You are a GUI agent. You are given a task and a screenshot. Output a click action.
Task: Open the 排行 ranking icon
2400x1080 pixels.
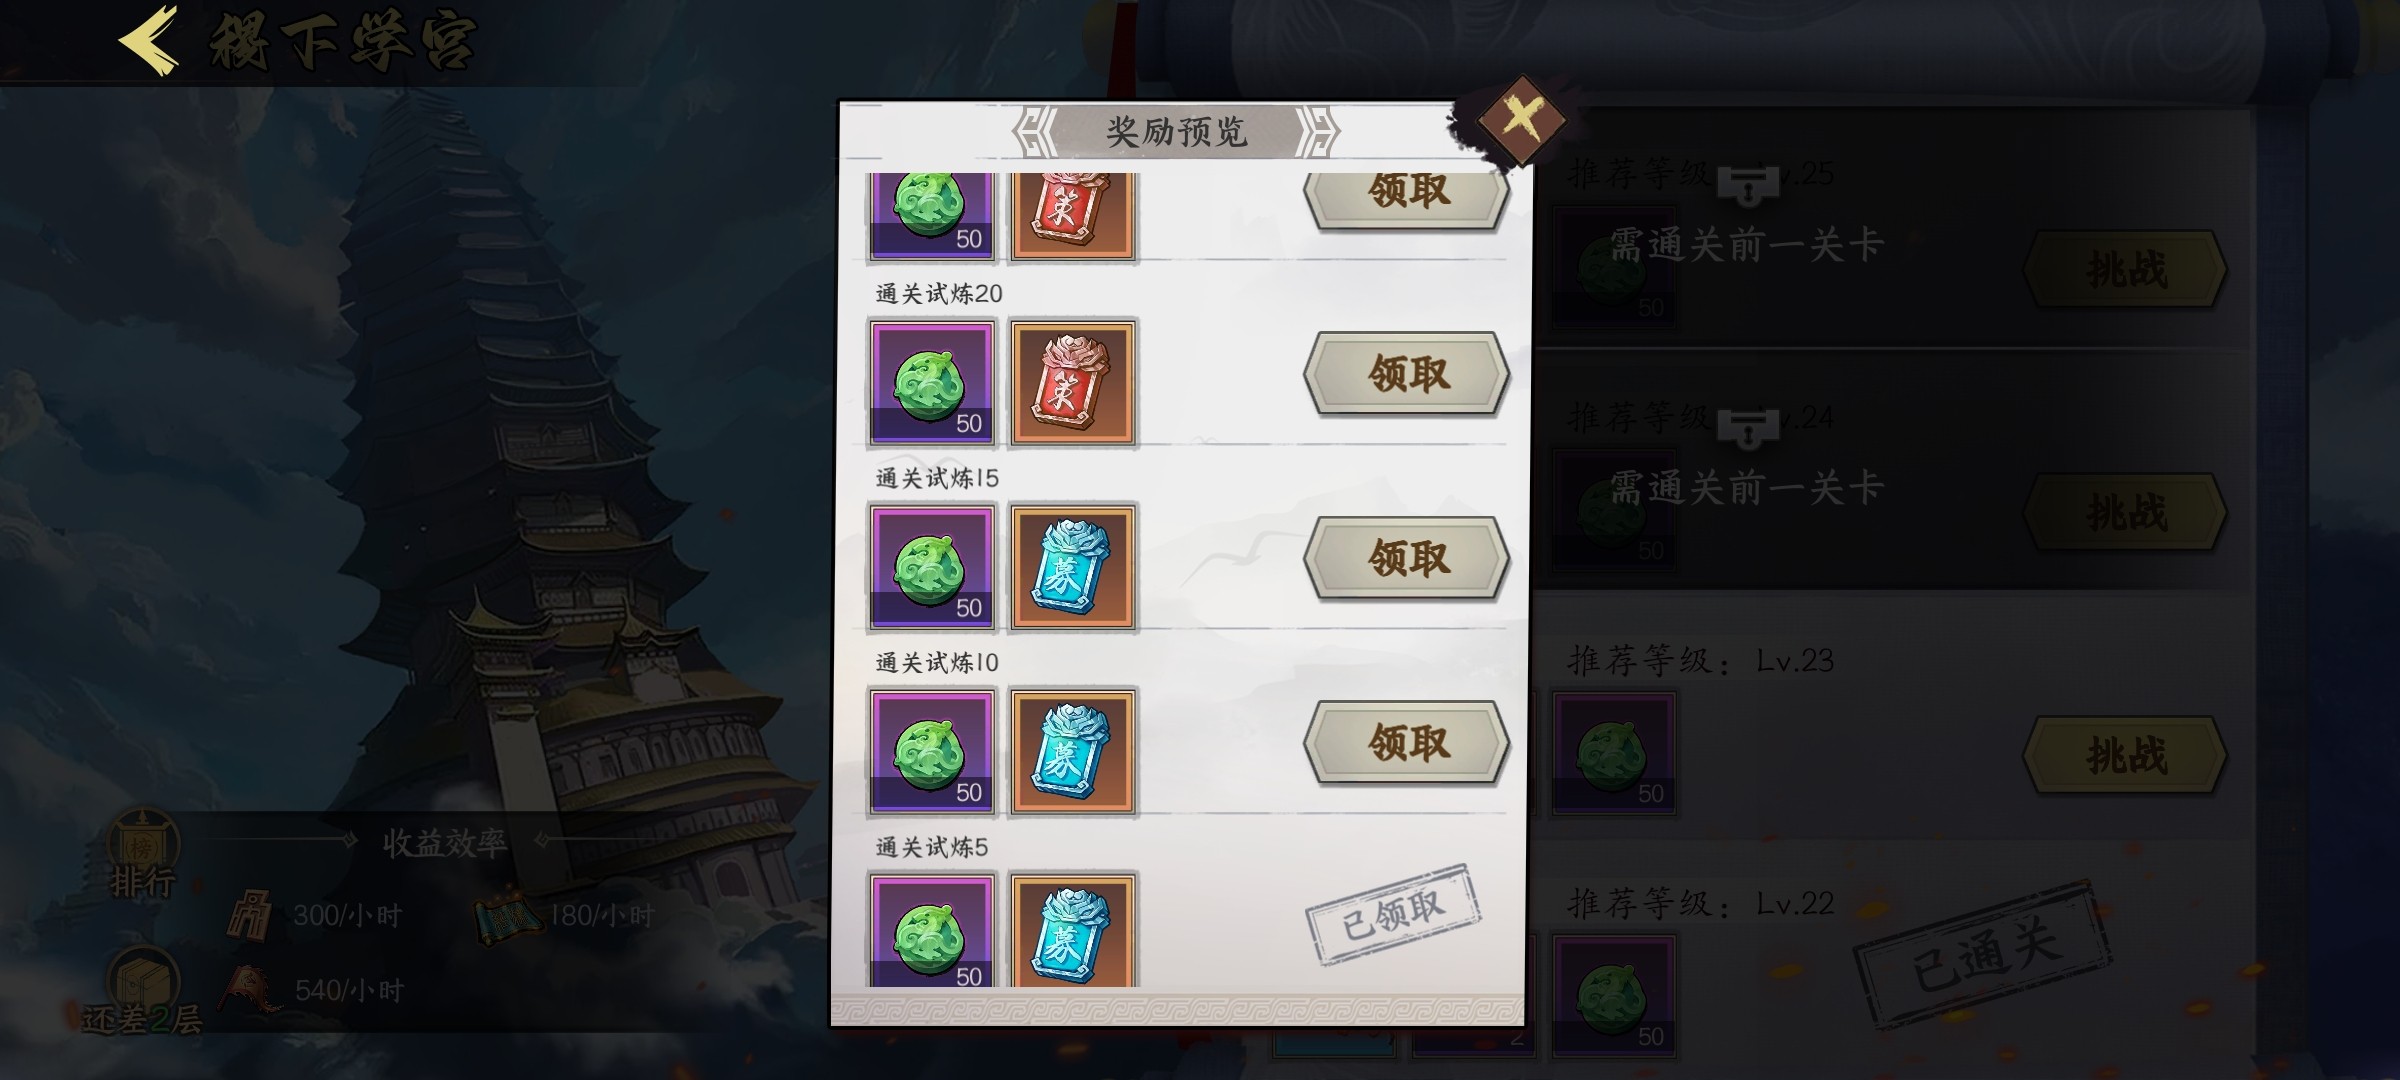[143, 855]
